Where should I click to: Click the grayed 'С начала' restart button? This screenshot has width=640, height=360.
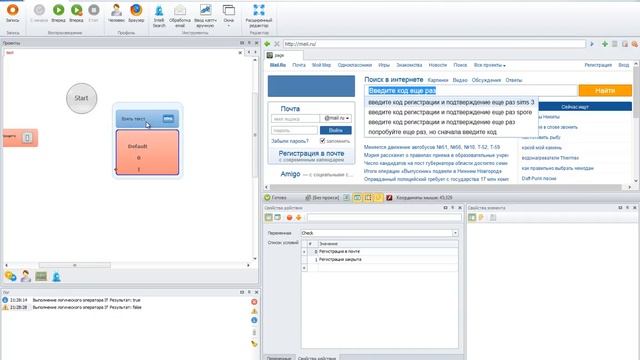coord(39,13)
